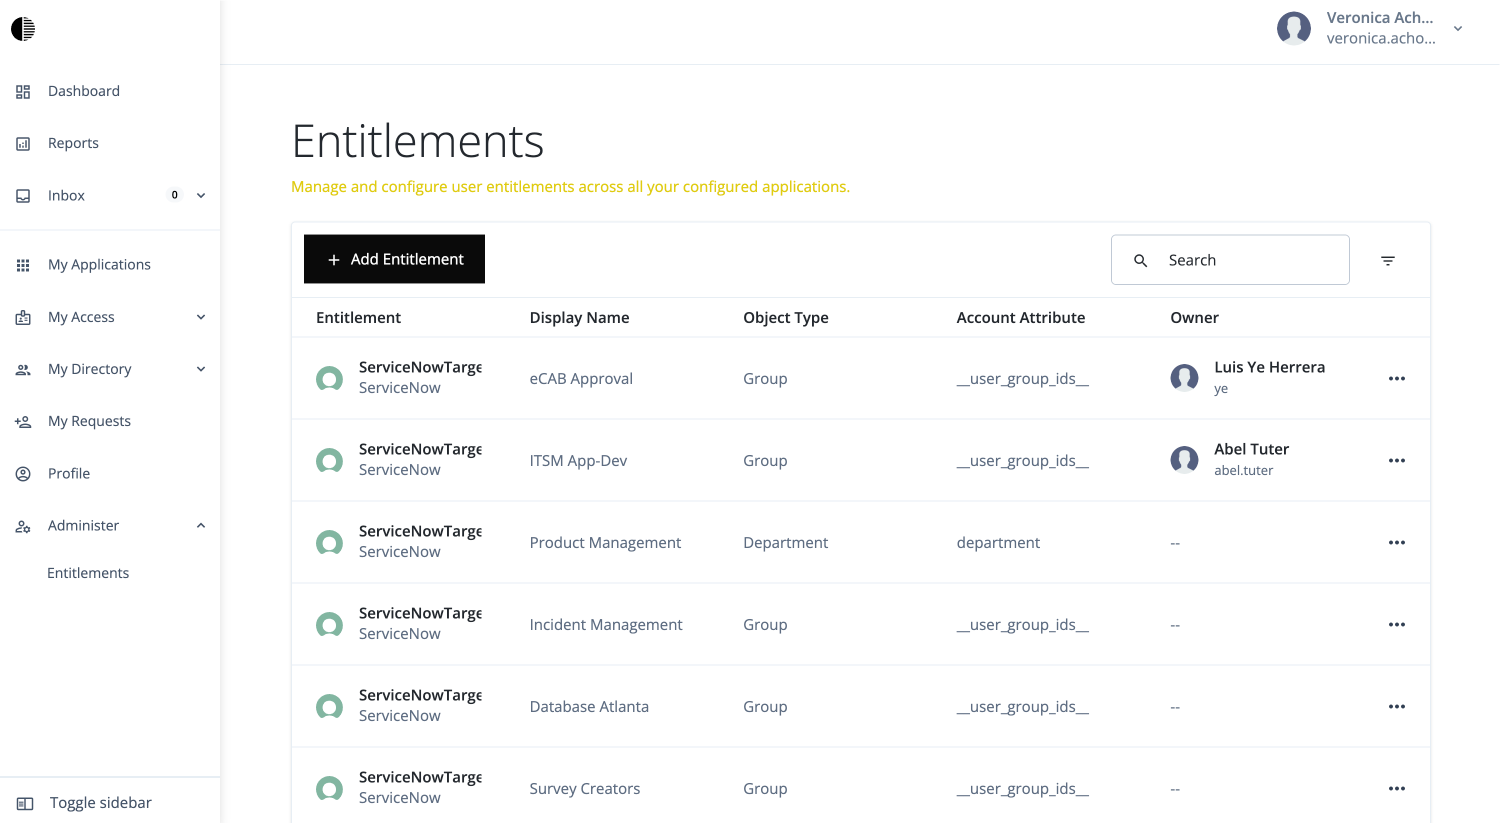This screenshot has height=823, width=1500.
Task: Click the Profile icon
Action: (x=22, y=473)
